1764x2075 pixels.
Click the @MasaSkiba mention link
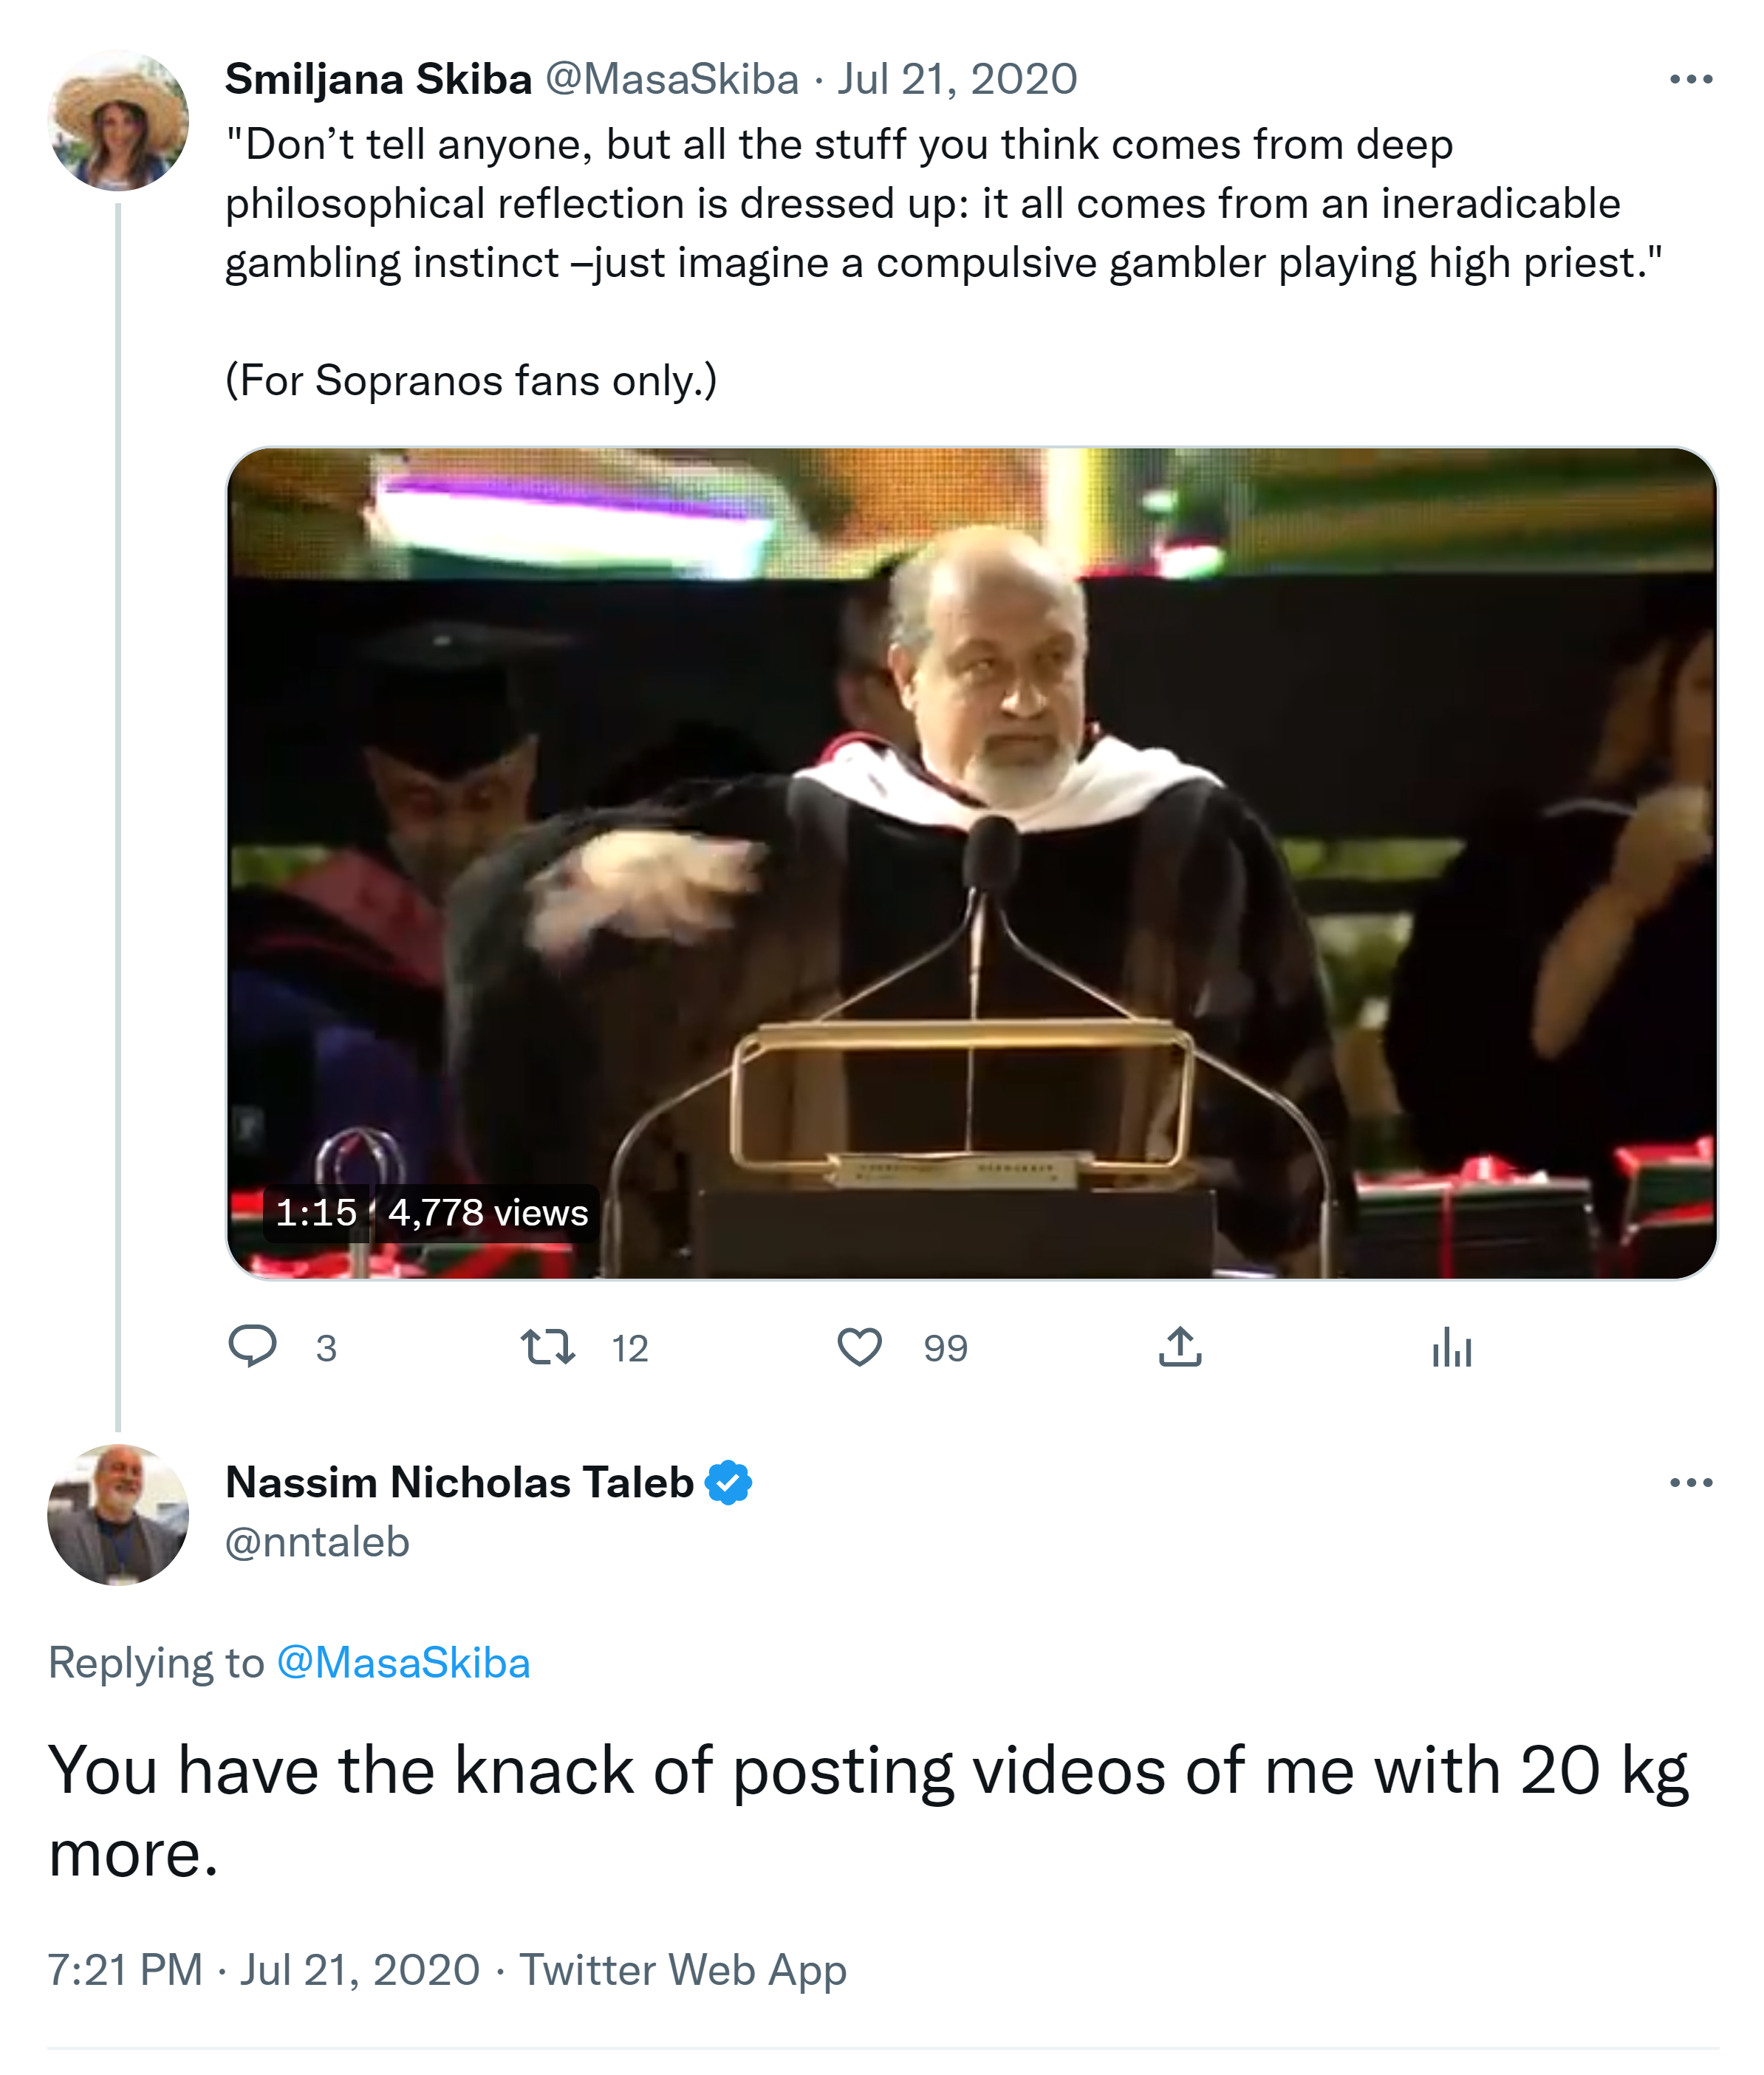pyautogui.click(x=403, y=1663)
